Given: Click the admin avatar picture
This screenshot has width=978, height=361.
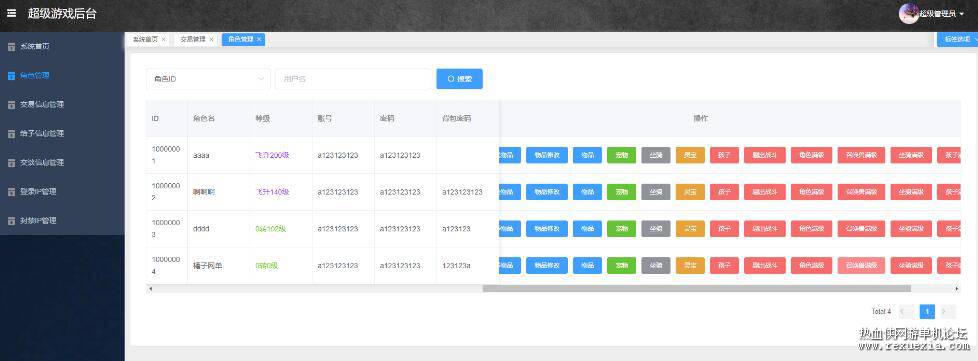Looking at the screenshot, I should coord(908,13).
